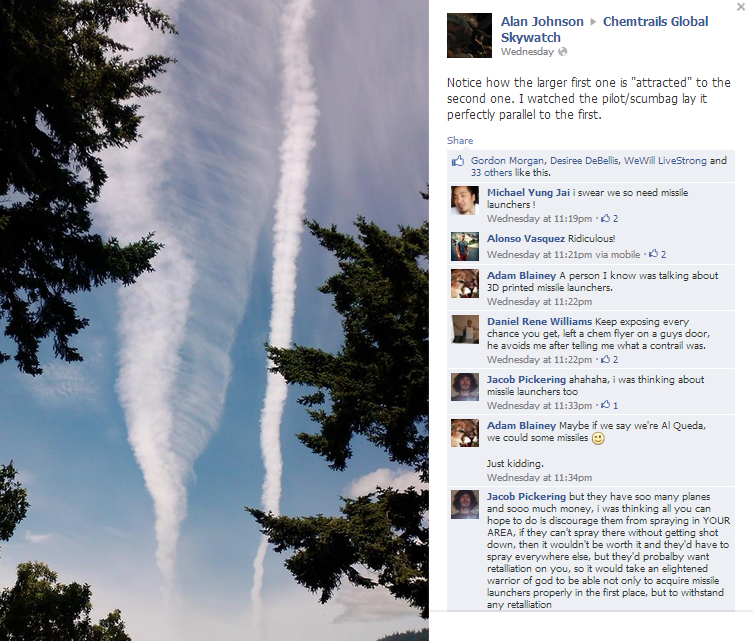753x641 pixels.
Task: Click the Share link under the post
Action: [x=460, y=141]
